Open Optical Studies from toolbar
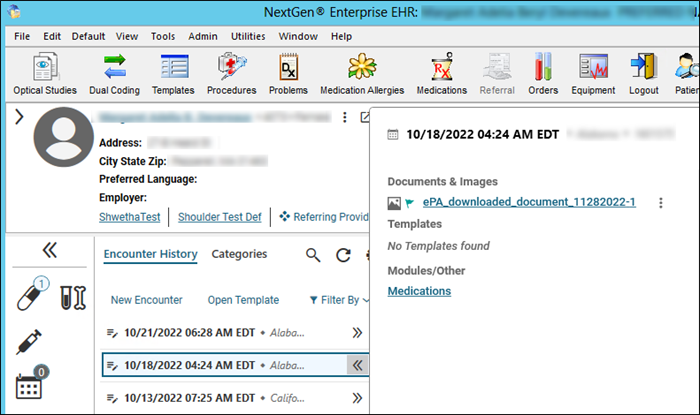 tap(45, 74)
